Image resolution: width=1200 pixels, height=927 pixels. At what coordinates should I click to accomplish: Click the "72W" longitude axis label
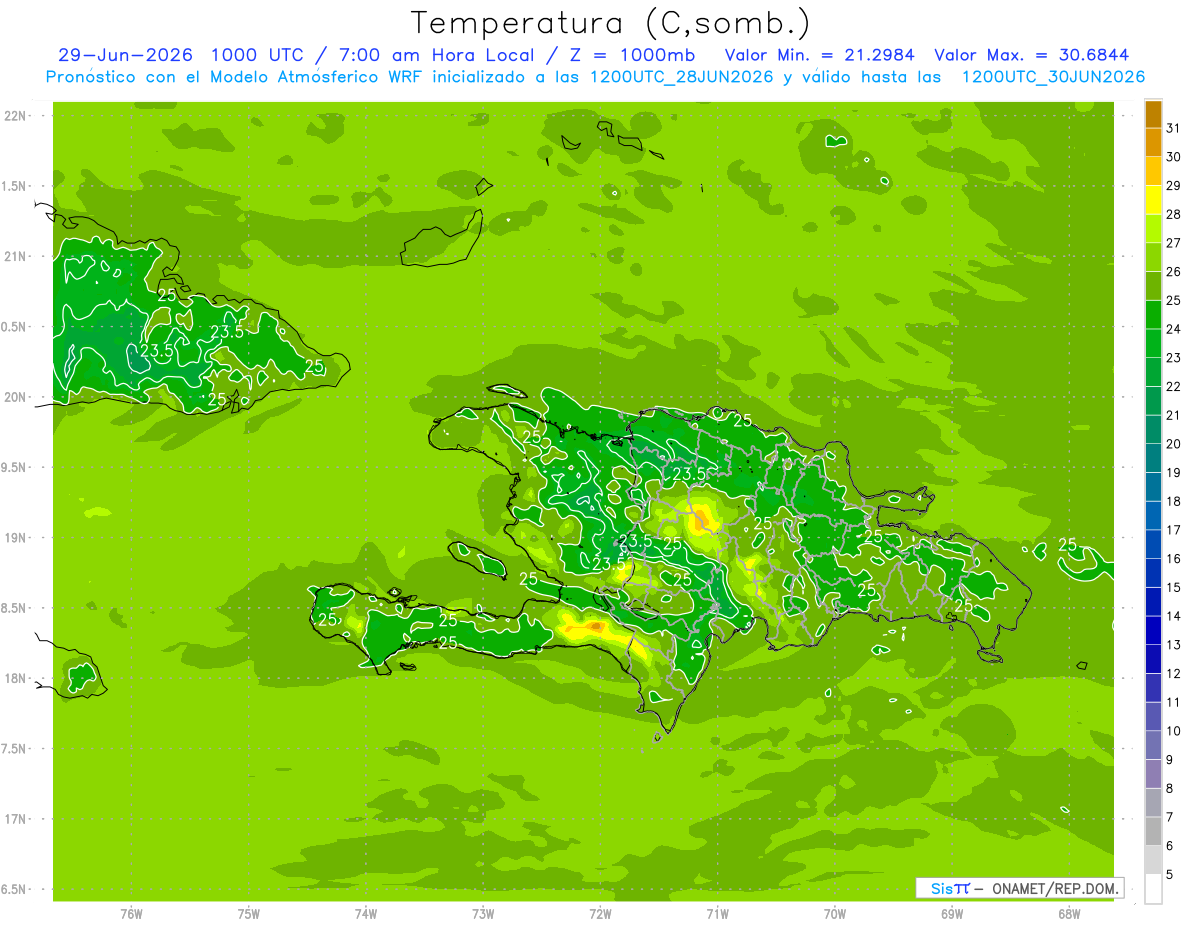click(x=600, y=914)
